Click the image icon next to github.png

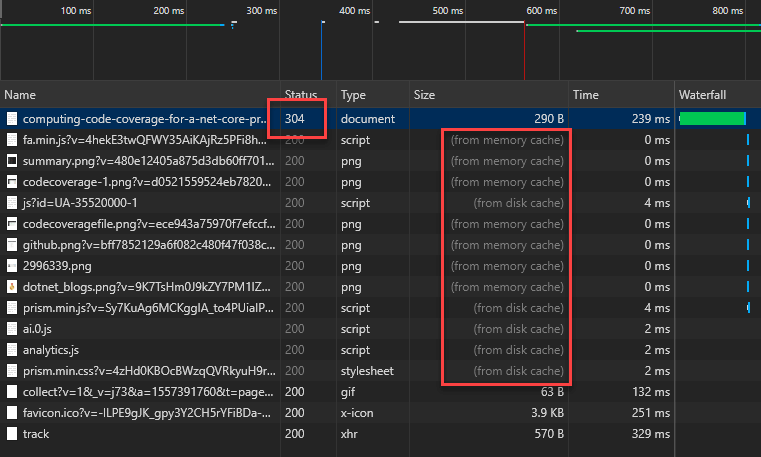12,245
